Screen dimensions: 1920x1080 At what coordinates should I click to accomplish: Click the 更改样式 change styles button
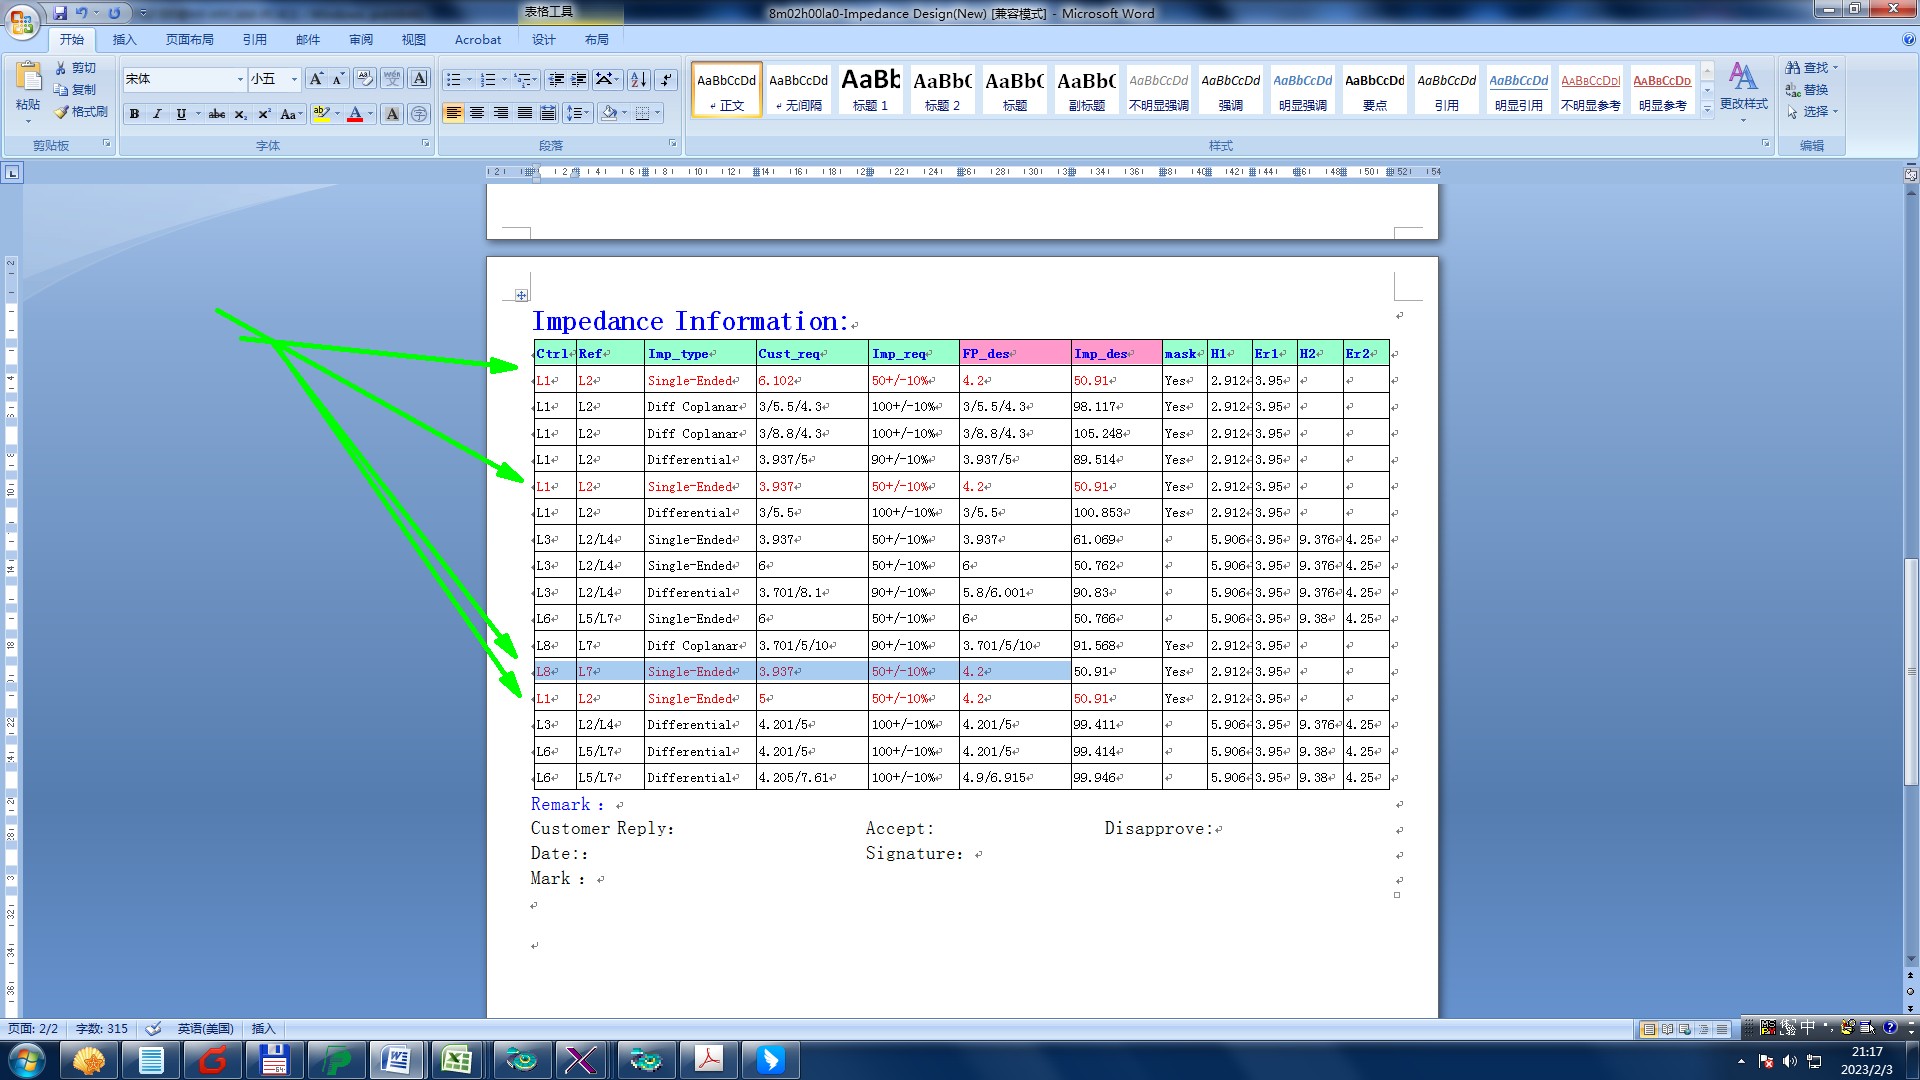coord(1743,90)
